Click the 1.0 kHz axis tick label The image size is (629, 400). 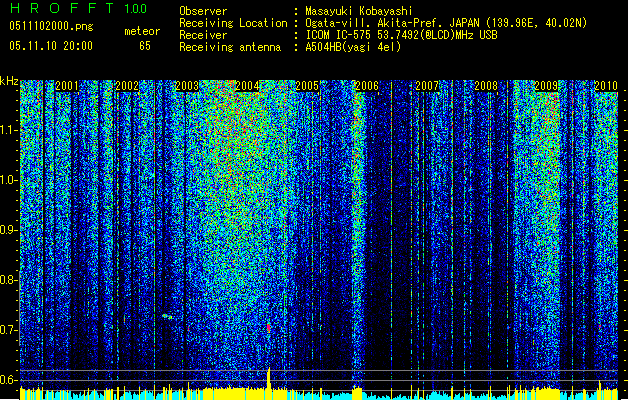tap(9, 180)
